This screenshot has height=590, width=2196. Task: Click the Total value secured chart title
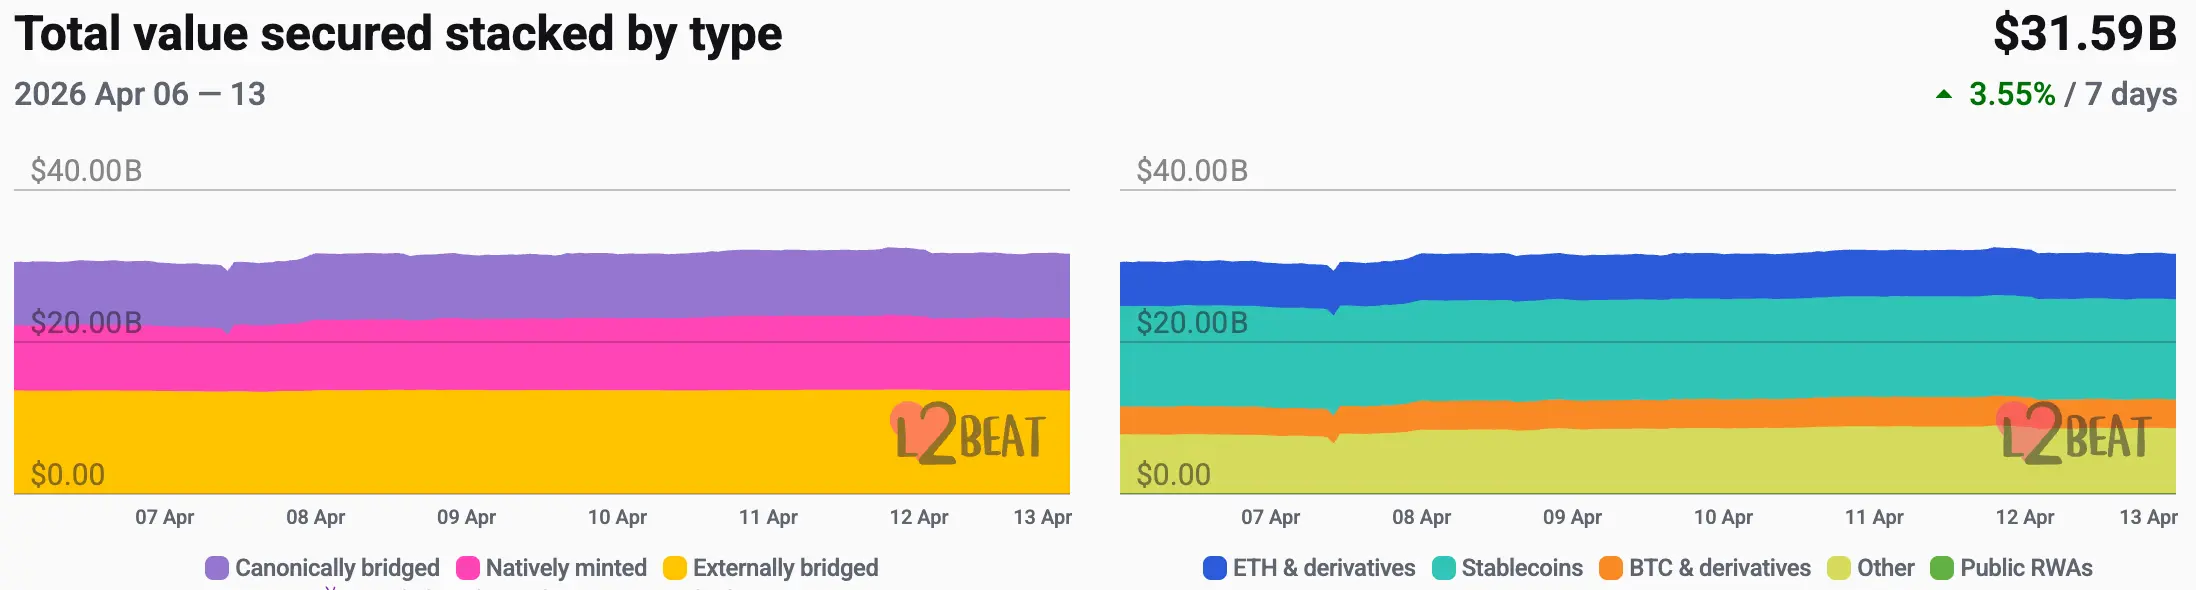pyautogui.click(x=398, y=34)
